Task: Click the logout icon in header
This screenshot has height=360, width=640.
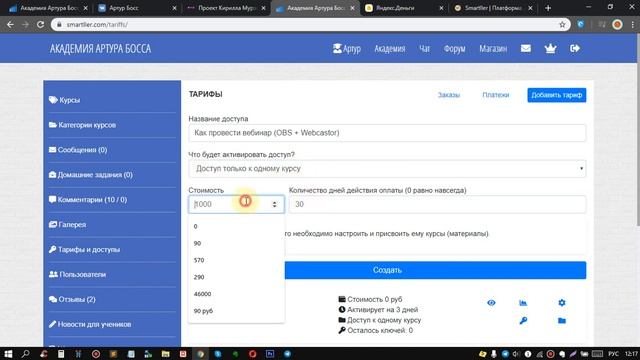Action: (575, 49)
